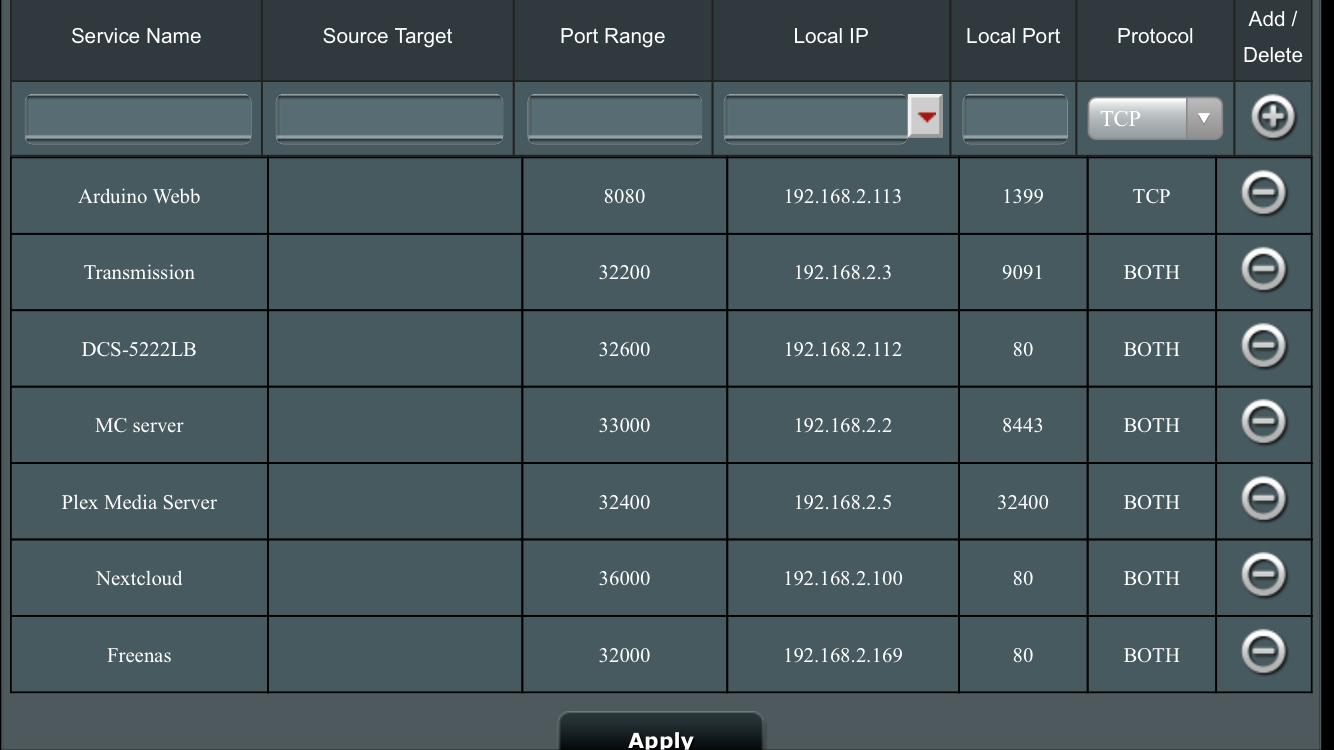
Task: Remove the Nextcloud rule
Action: (x=1263, y=575)
